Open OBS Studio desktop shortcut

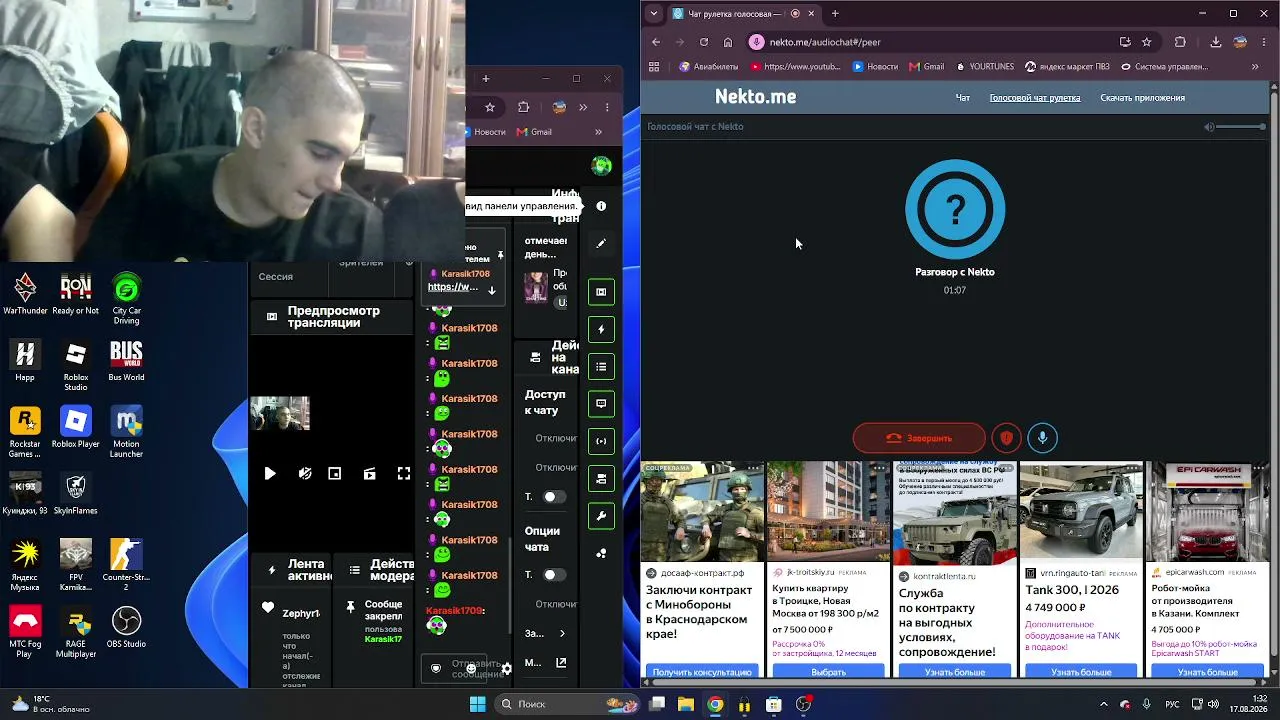pyautogui.click(x=126, y=627)
